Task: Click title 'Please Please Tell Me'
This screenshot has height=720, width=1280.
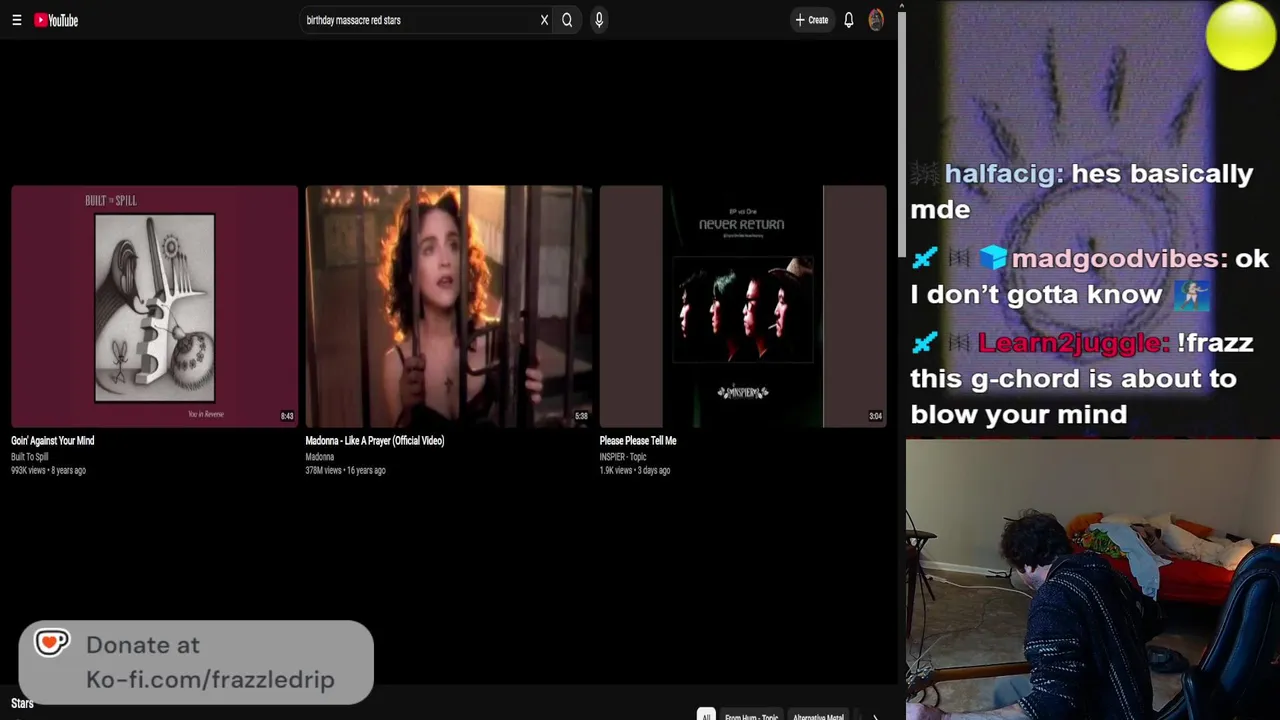Action: [x=638, y=441]
